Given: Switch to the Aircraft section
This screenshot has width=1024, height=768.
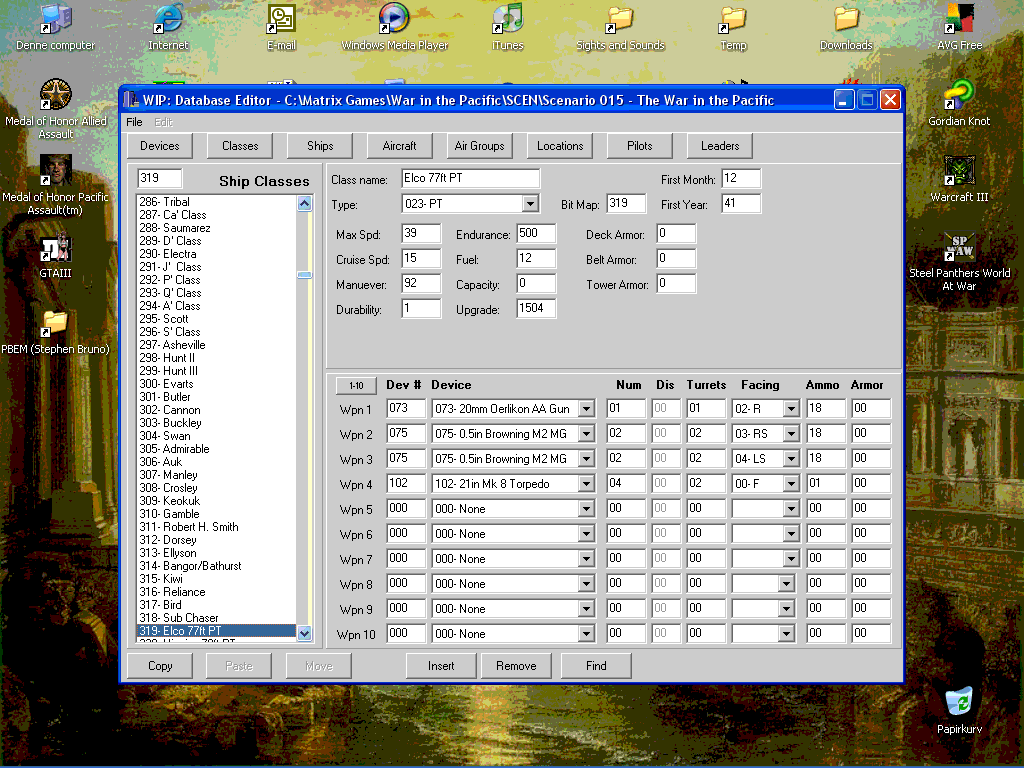Looking at the screenshot, I should [400, 146].
